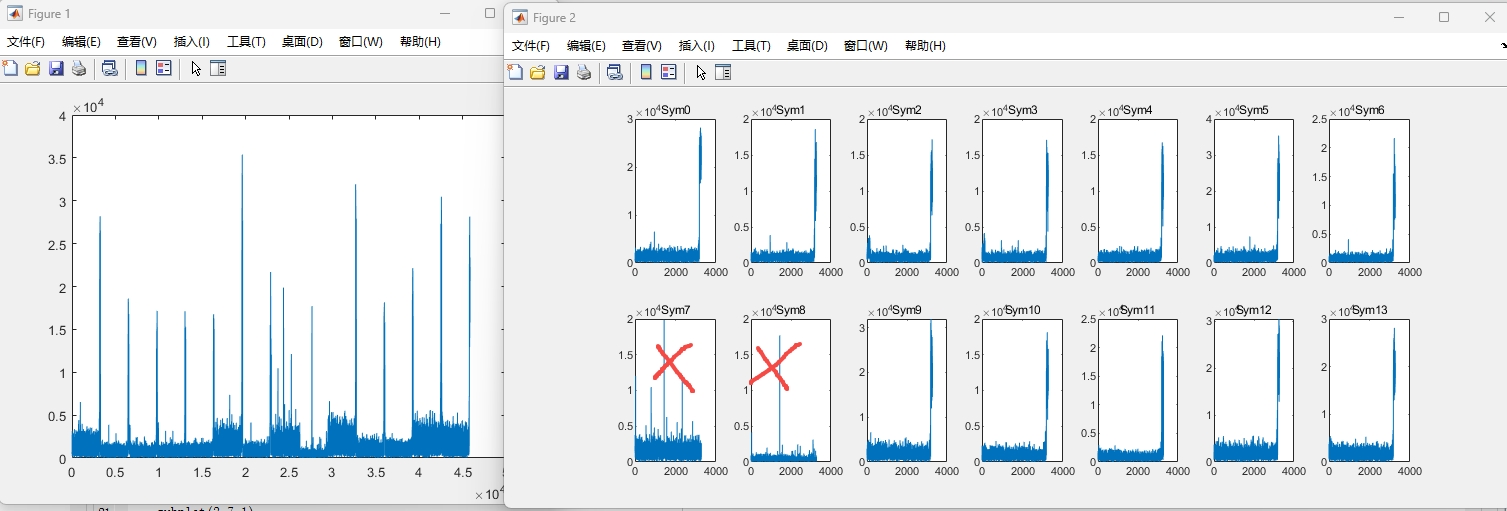Viewport: 1507px width, 511px height.
Task: Maximize the Figure 2 window
Action: tap(1444, 17)
